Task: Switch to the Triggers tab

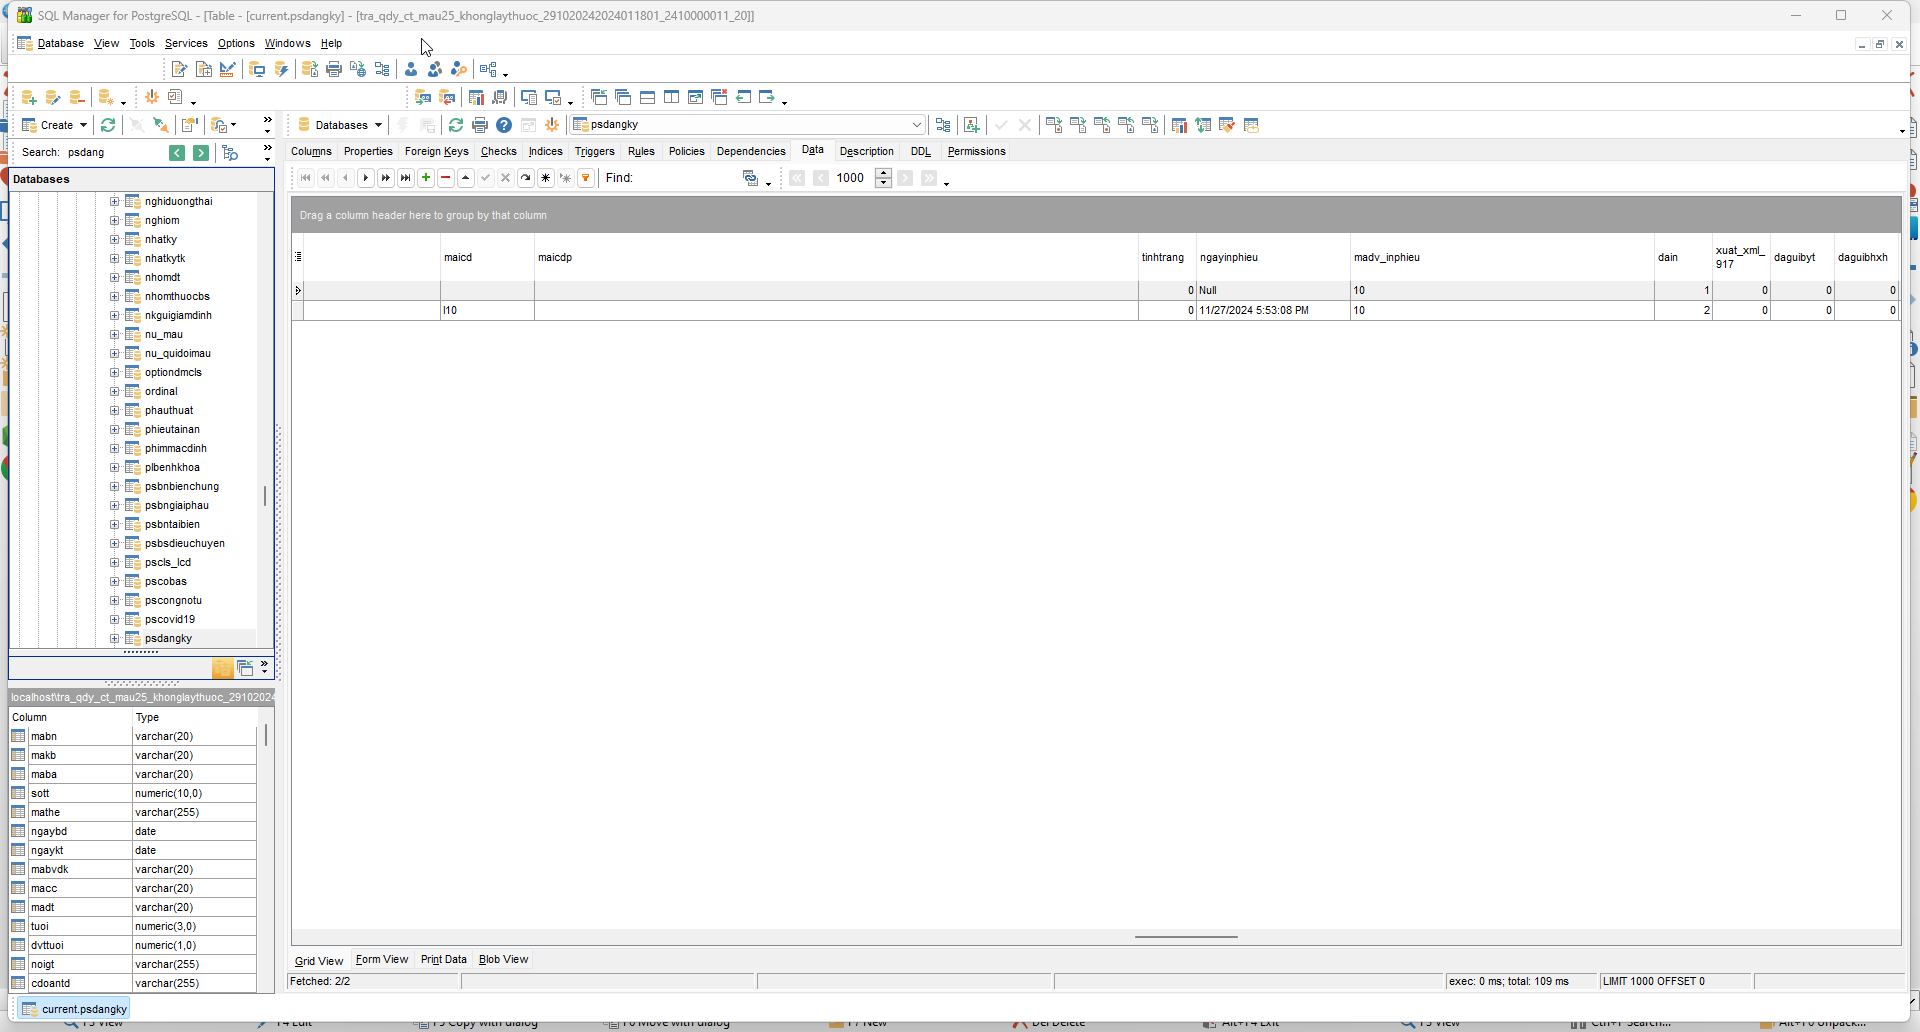Action: tap(595, 152)
